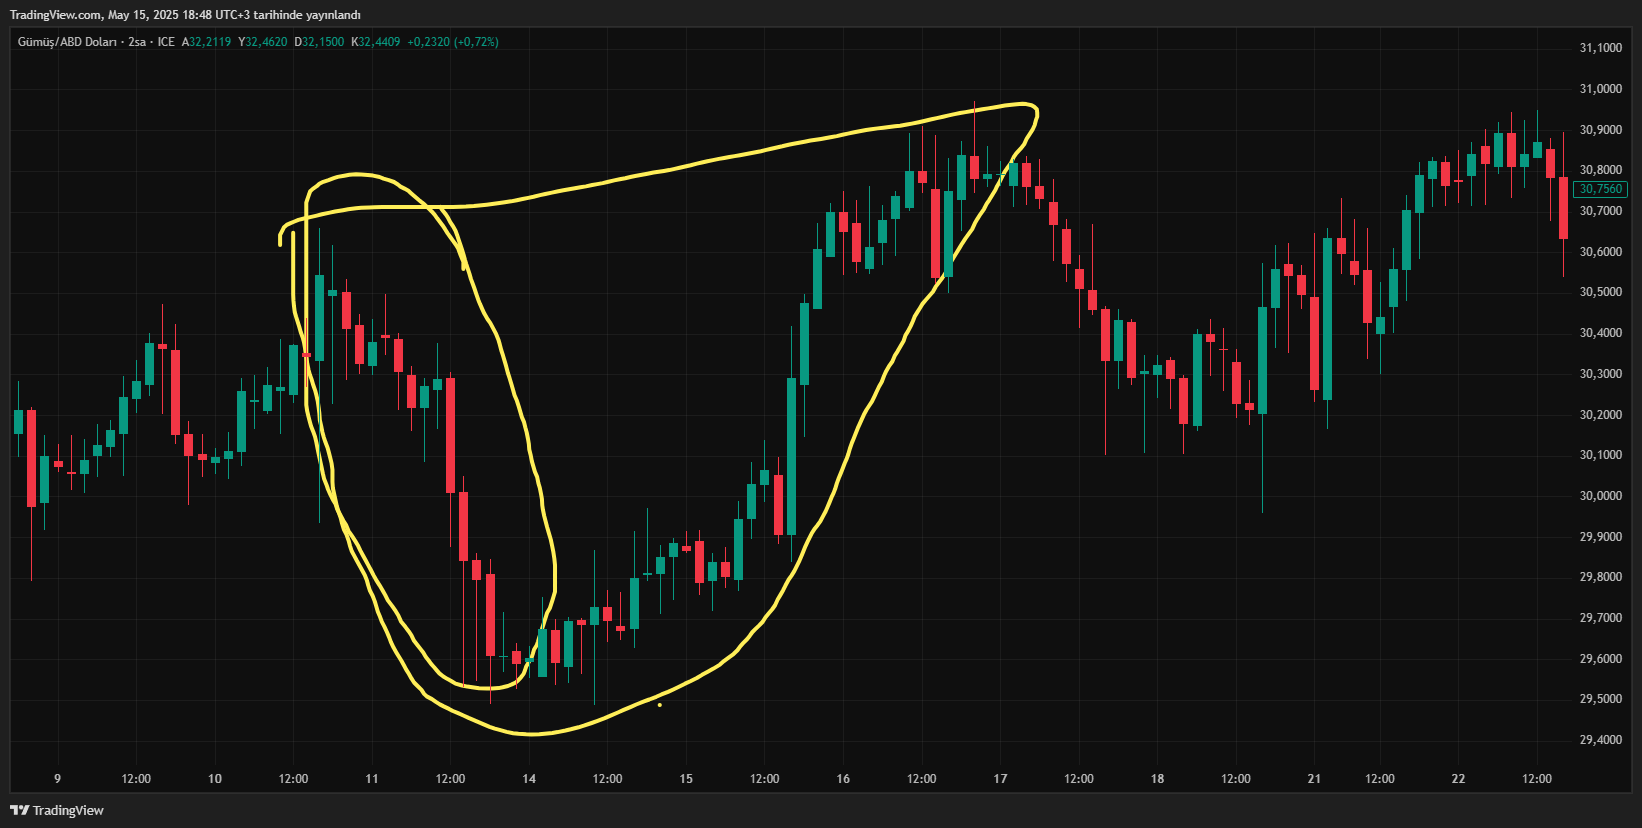This screenshot has width=1642, height=828.
Task: Click price axis label 29,4000
Action: pyautogui.click(x=1601, y=740)
